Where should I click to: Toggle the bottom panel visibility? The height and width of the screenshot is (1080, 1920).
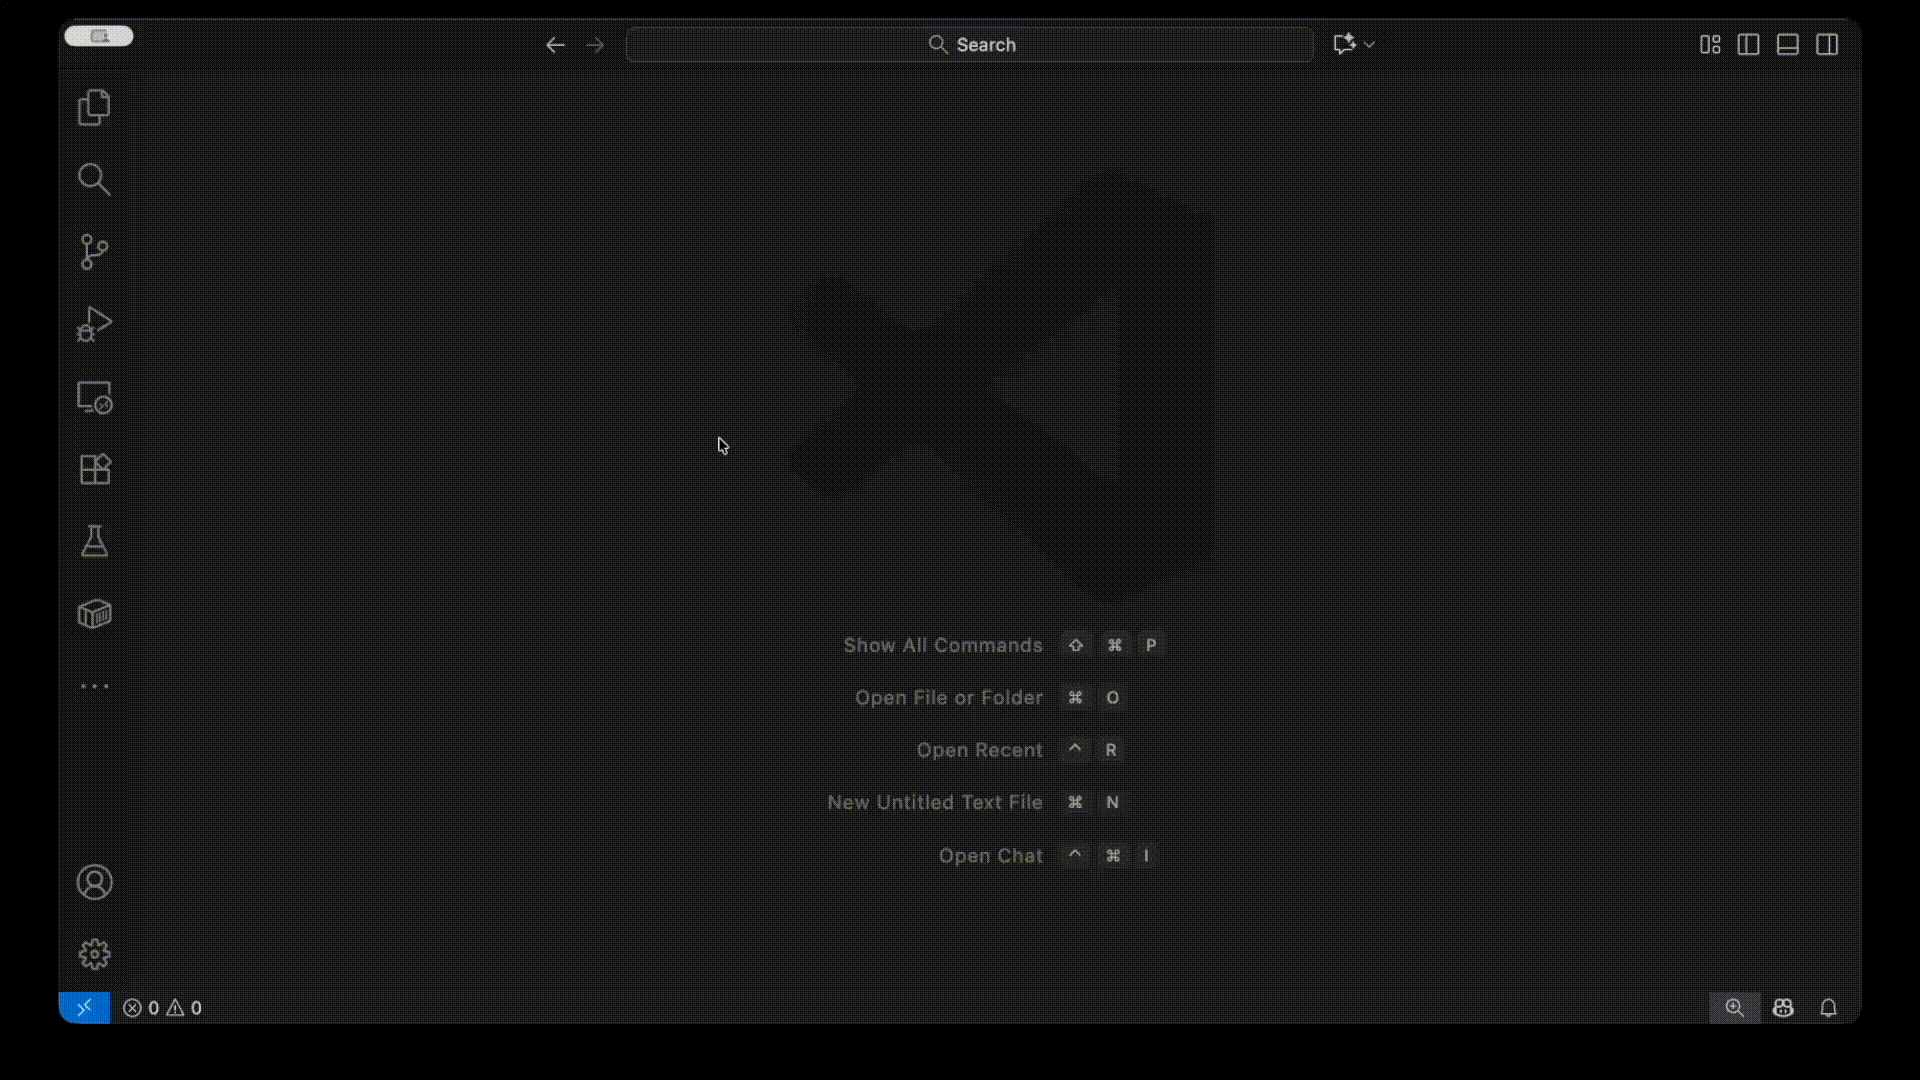1787,44
